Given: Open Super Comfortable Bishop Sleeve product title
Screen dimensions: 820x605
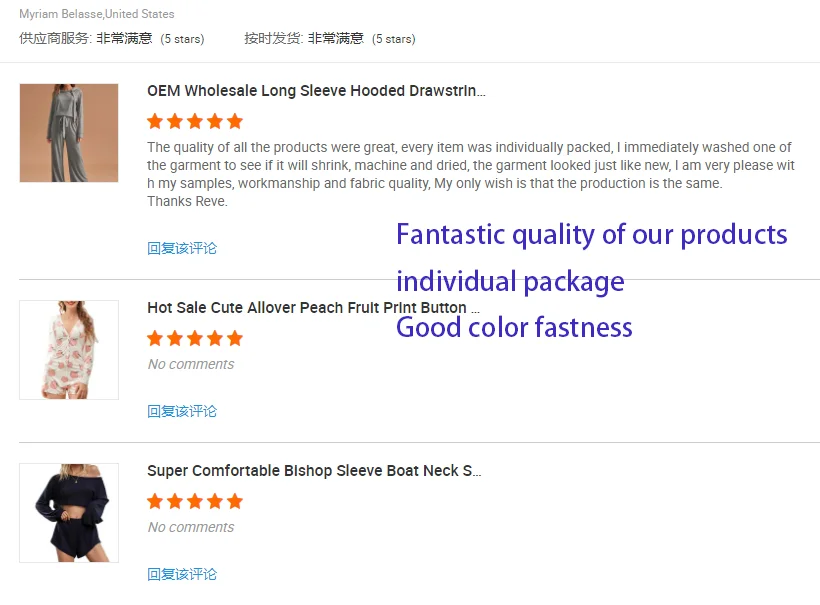Looking at the screenshot, I should coord(314,471).
